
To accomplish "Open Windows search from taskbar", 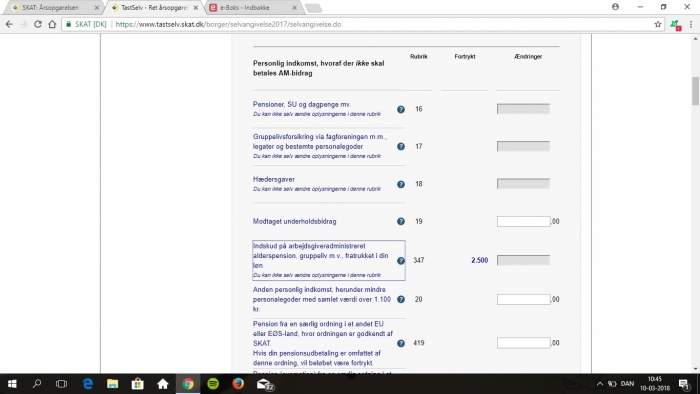I will 37,384.
